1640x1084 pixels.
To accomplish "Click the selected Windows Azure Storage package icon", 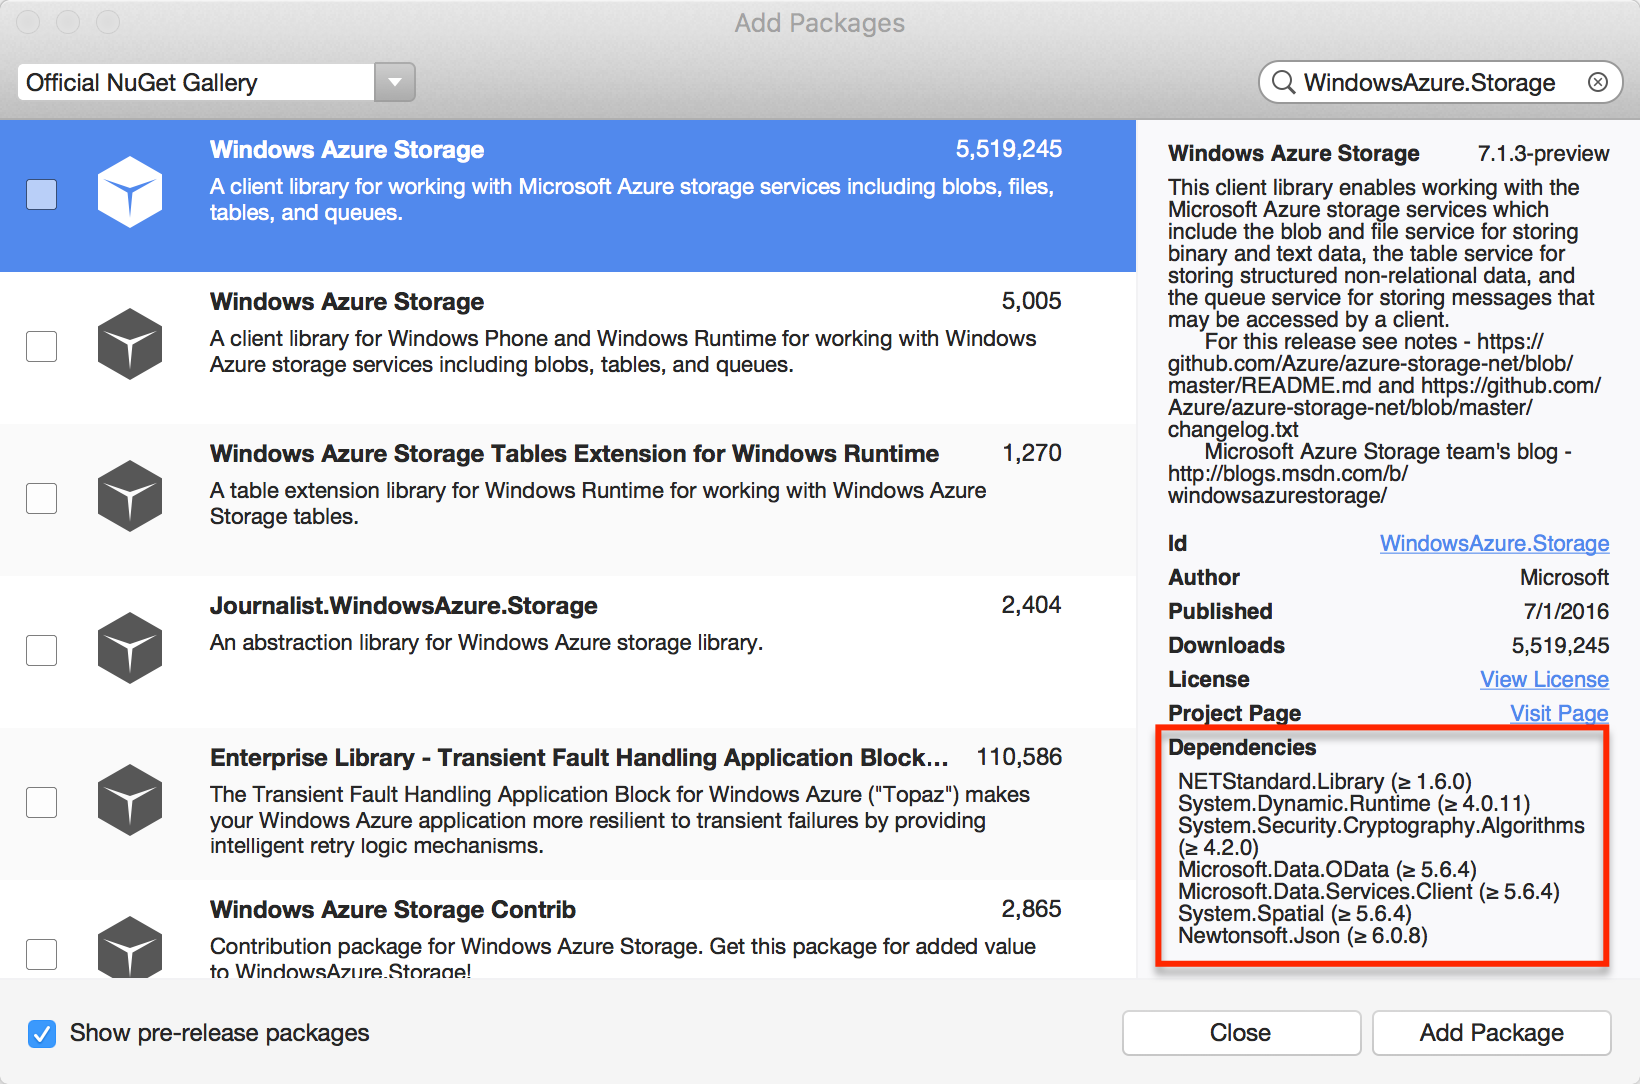I will [x=130, y=192].
